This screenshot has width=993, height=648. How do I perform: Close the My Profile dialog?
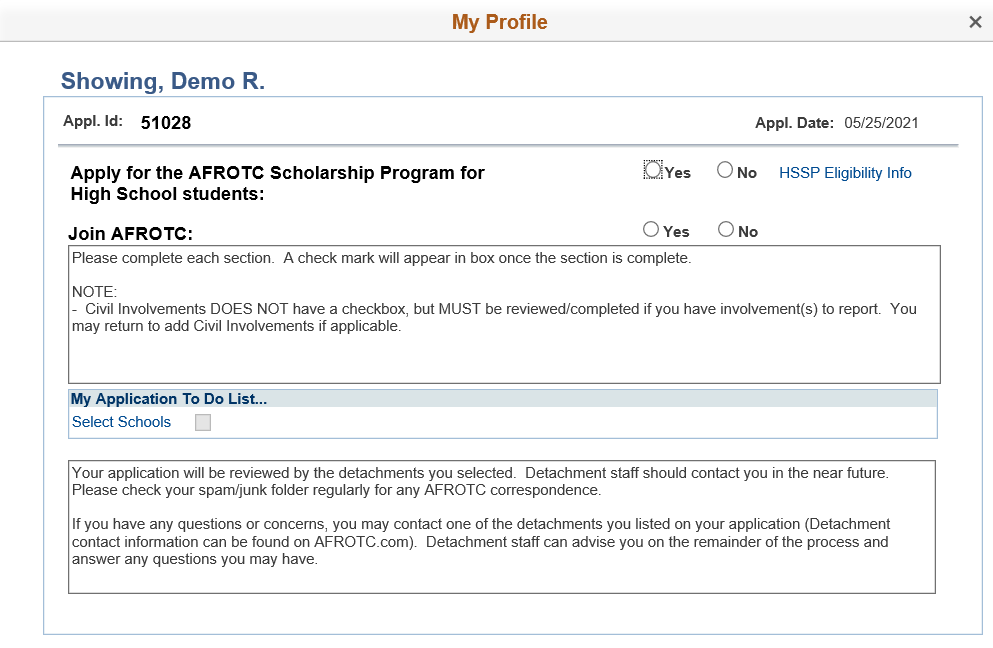click(975, 22)
